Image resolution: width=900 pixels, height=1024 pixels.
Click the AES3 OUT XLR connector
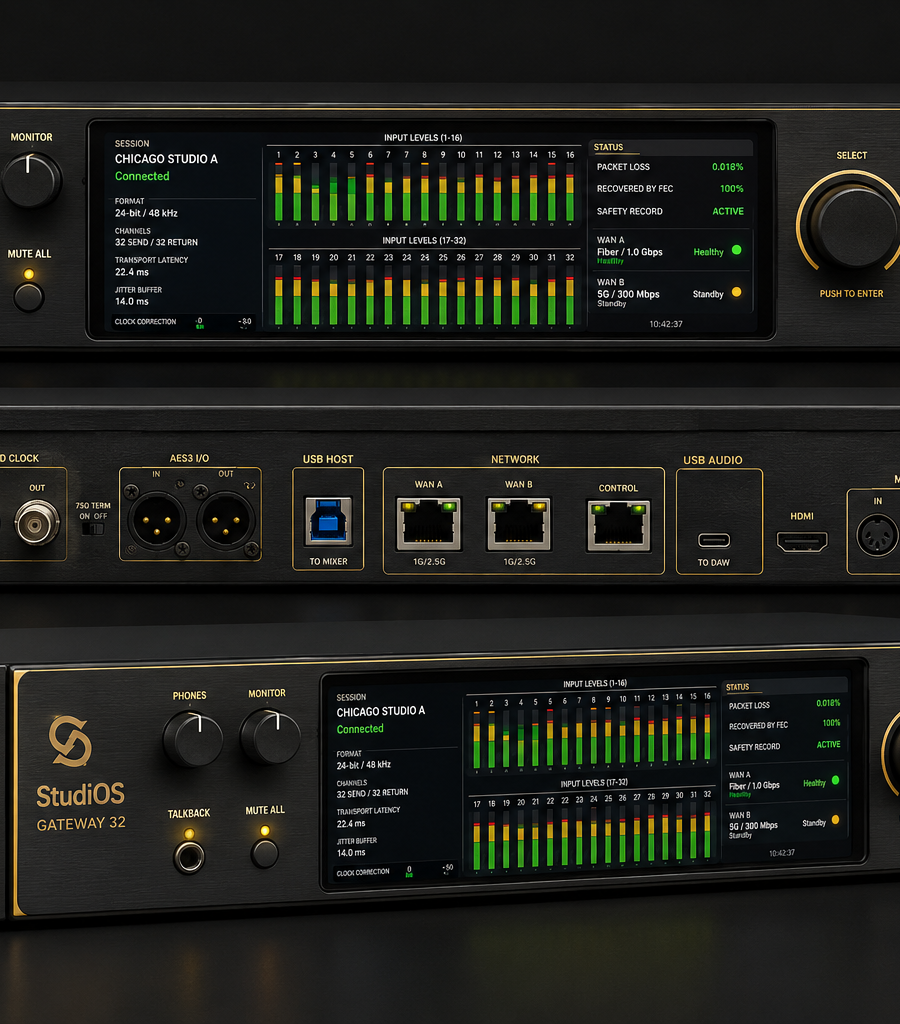point(226,520)
